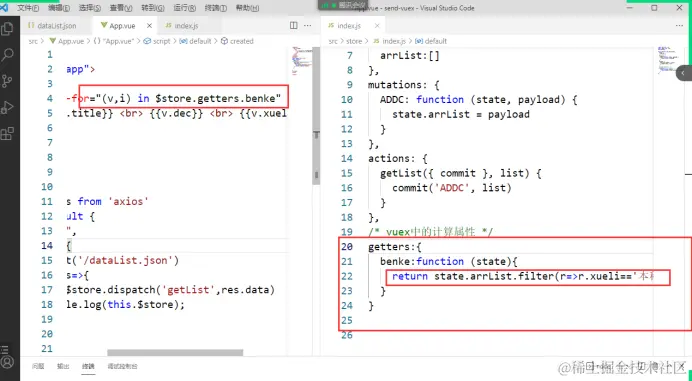692x381 pixels.
Task: Click the Accounts icon in activity bar
Action: [x=7, y=362]
